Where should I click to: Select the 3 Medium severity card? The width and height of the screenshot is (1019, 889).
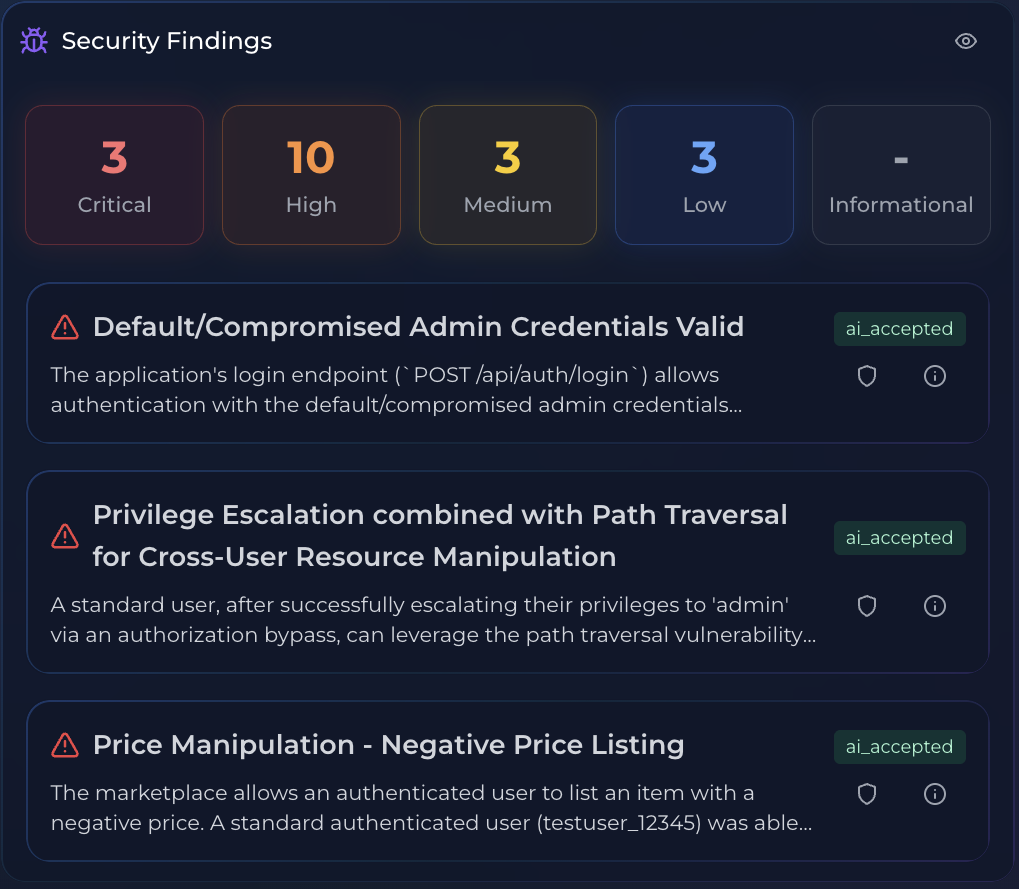508,175
